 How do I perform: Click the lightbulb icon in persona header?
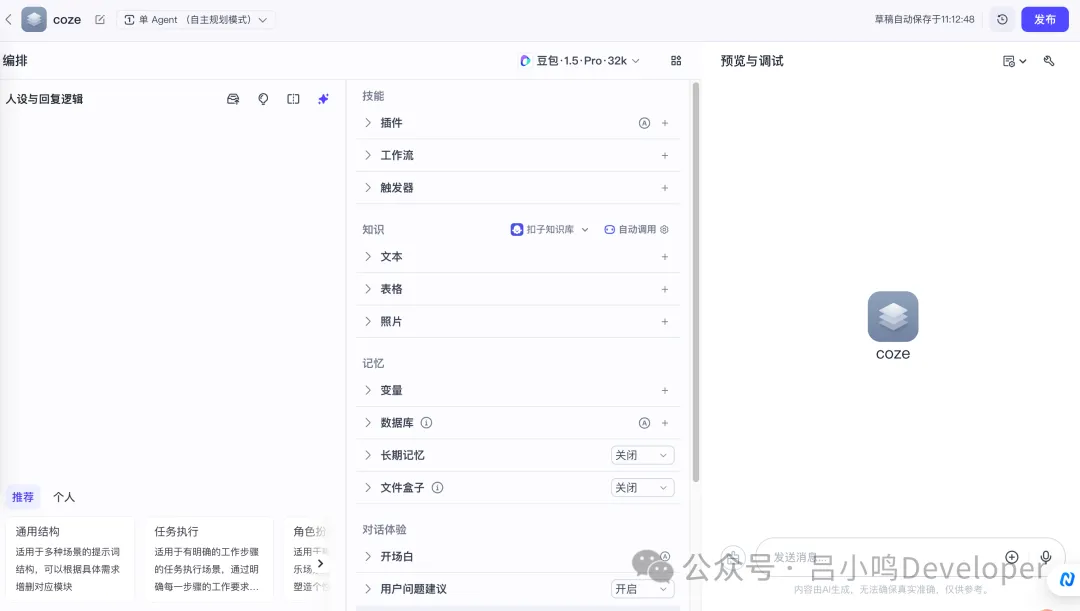coord(263,99)
